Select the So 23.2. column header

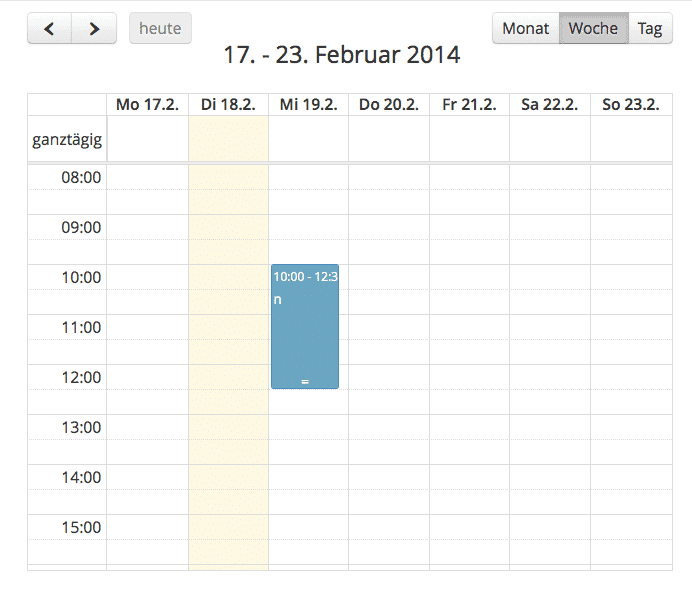(x=631, y=105)
